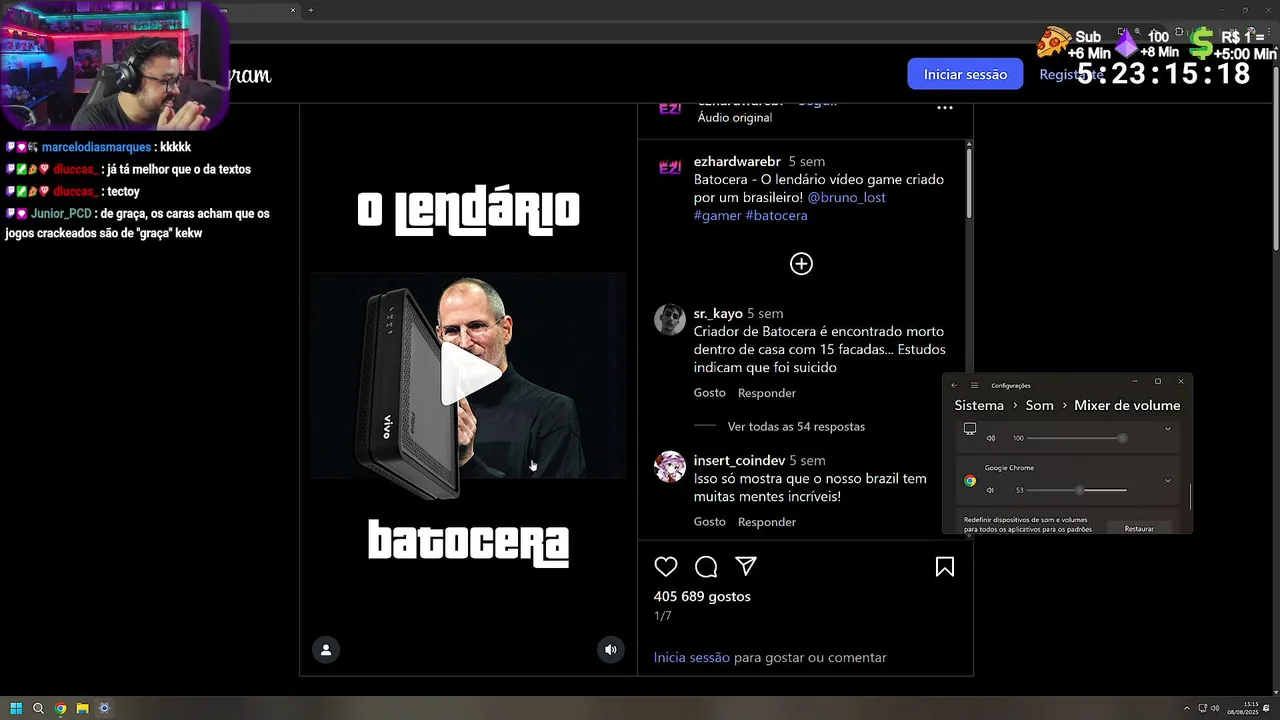
Task: Go back in Configurações window
Action: click(x=954, y=385)
